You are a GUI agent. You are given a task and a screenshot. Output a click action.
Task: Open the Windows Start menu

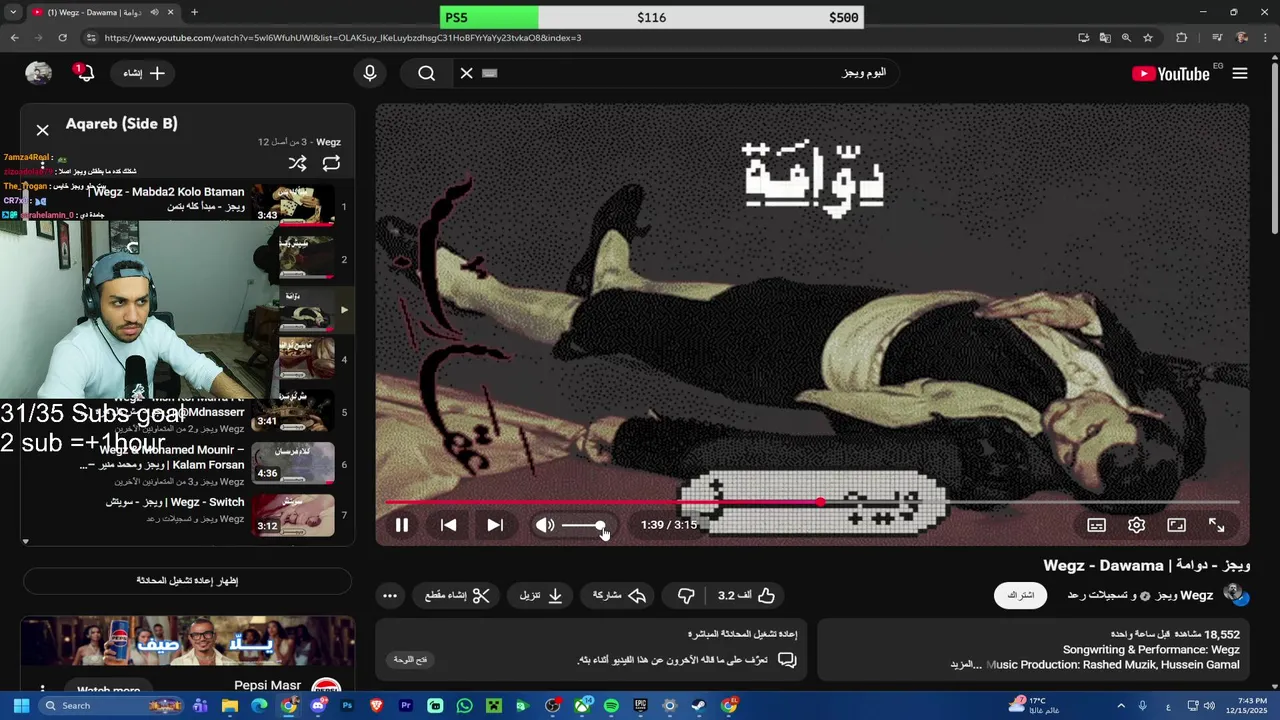pos(21,706)
